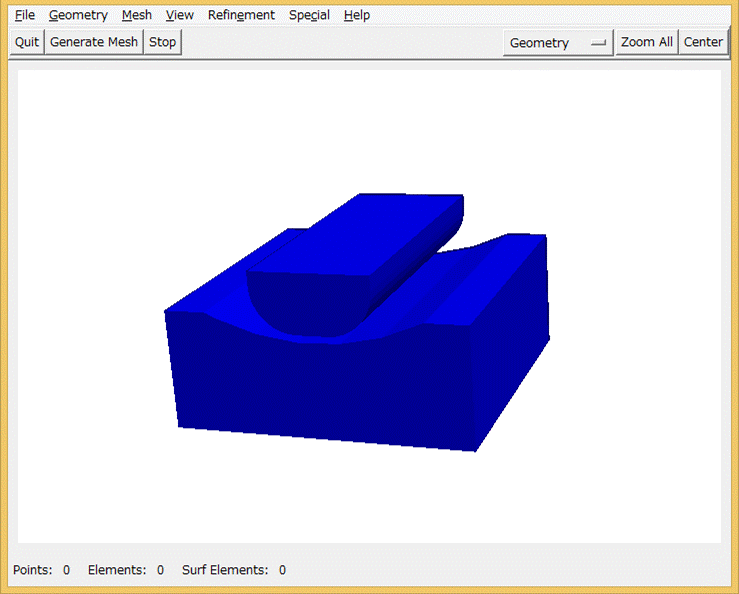
Task: Open the Geometry menu
Action: tap(78, 15)
